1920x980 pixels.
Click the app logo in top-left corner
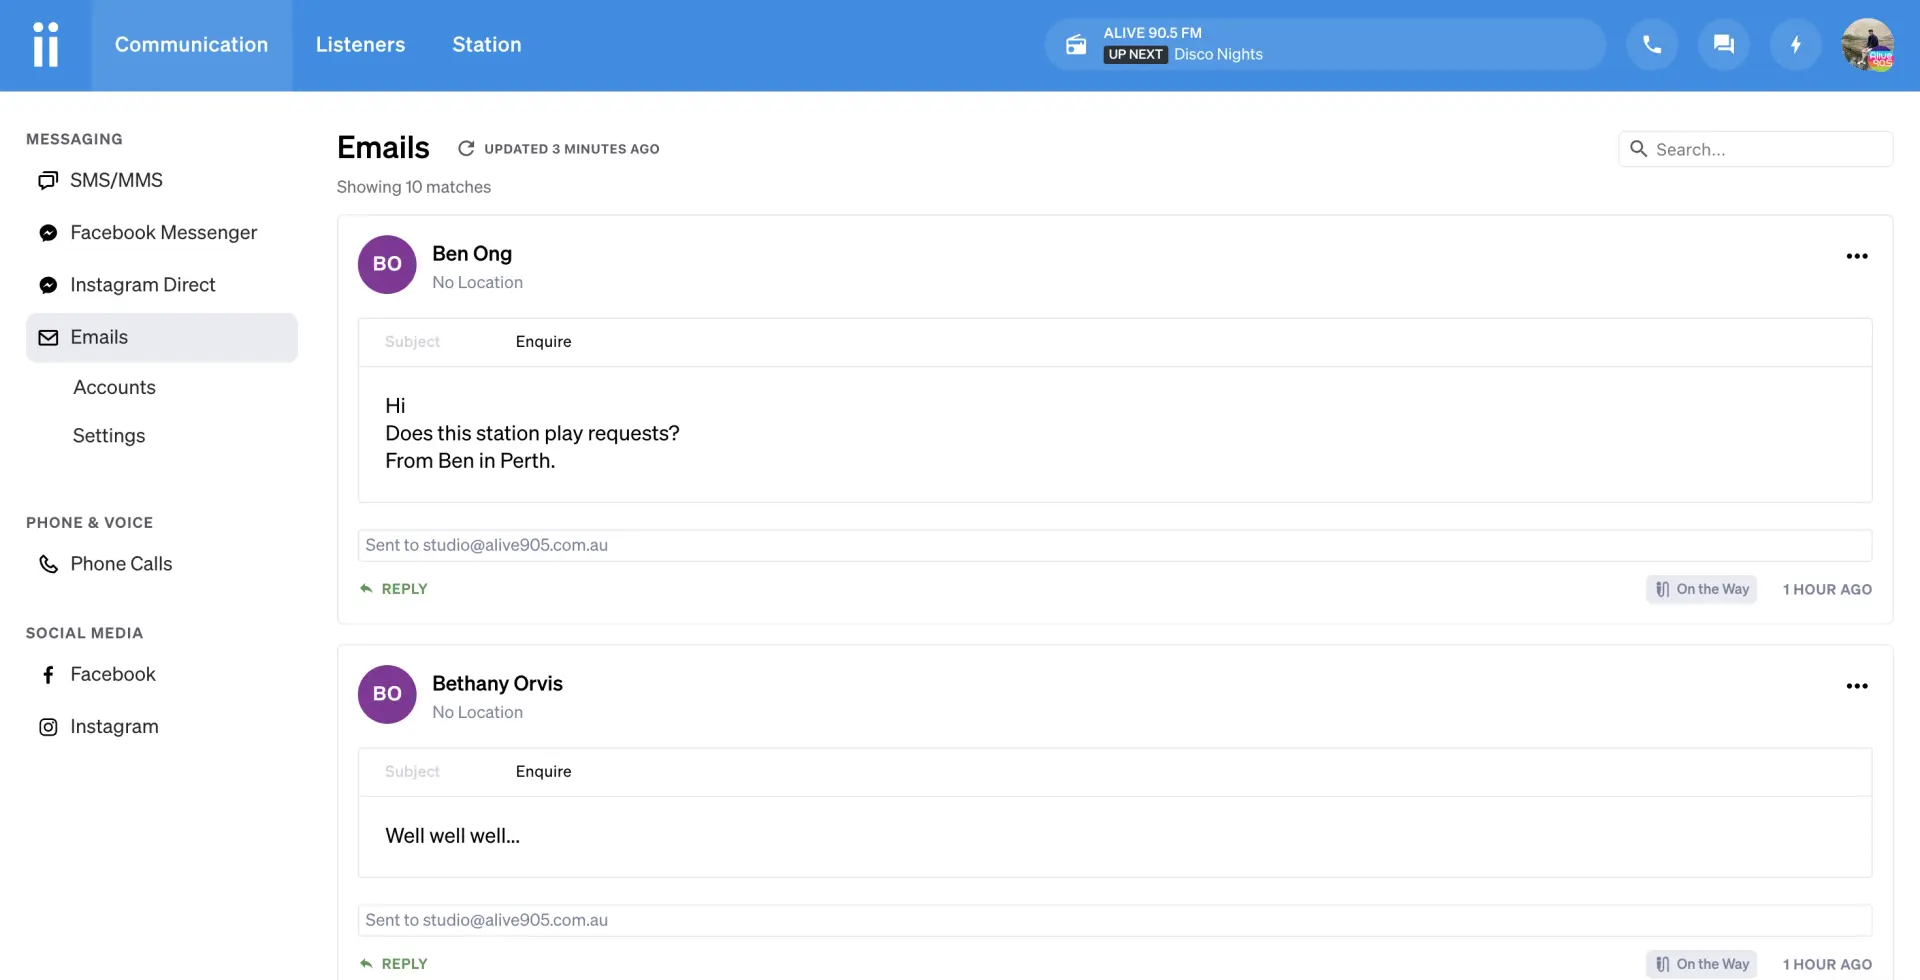(46, 45)
